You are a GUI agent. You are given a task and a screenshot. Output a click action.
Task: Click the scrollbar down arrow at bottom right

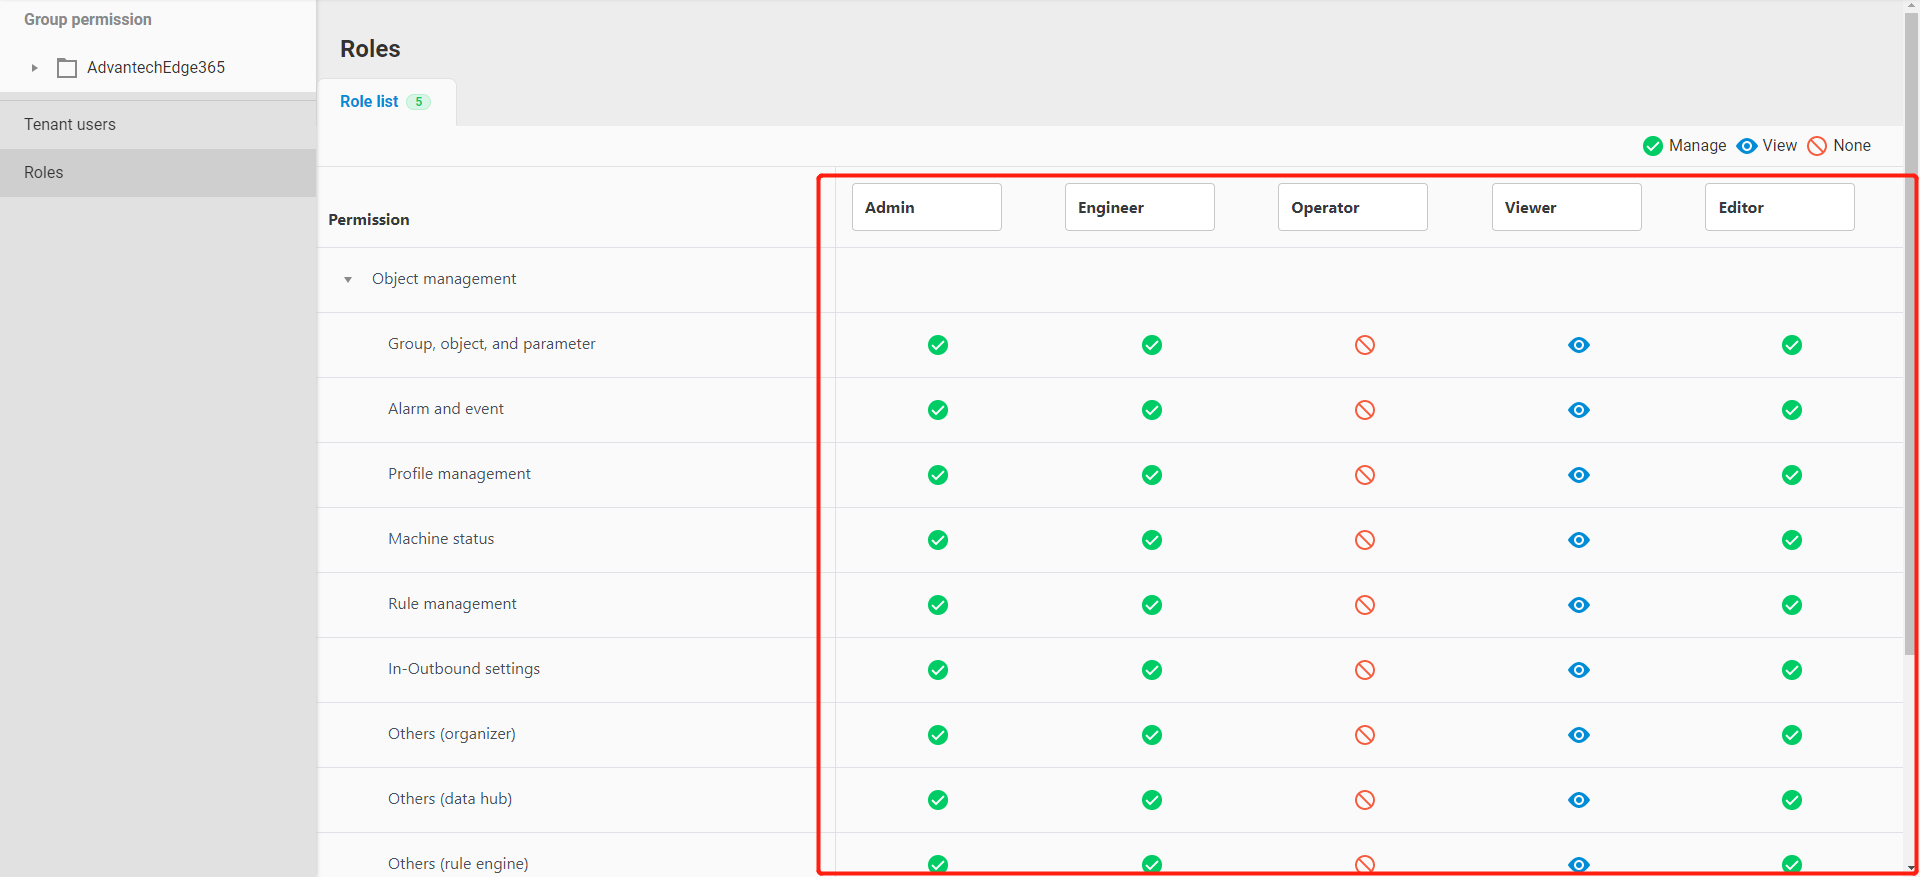click(x=1911, y=868)
